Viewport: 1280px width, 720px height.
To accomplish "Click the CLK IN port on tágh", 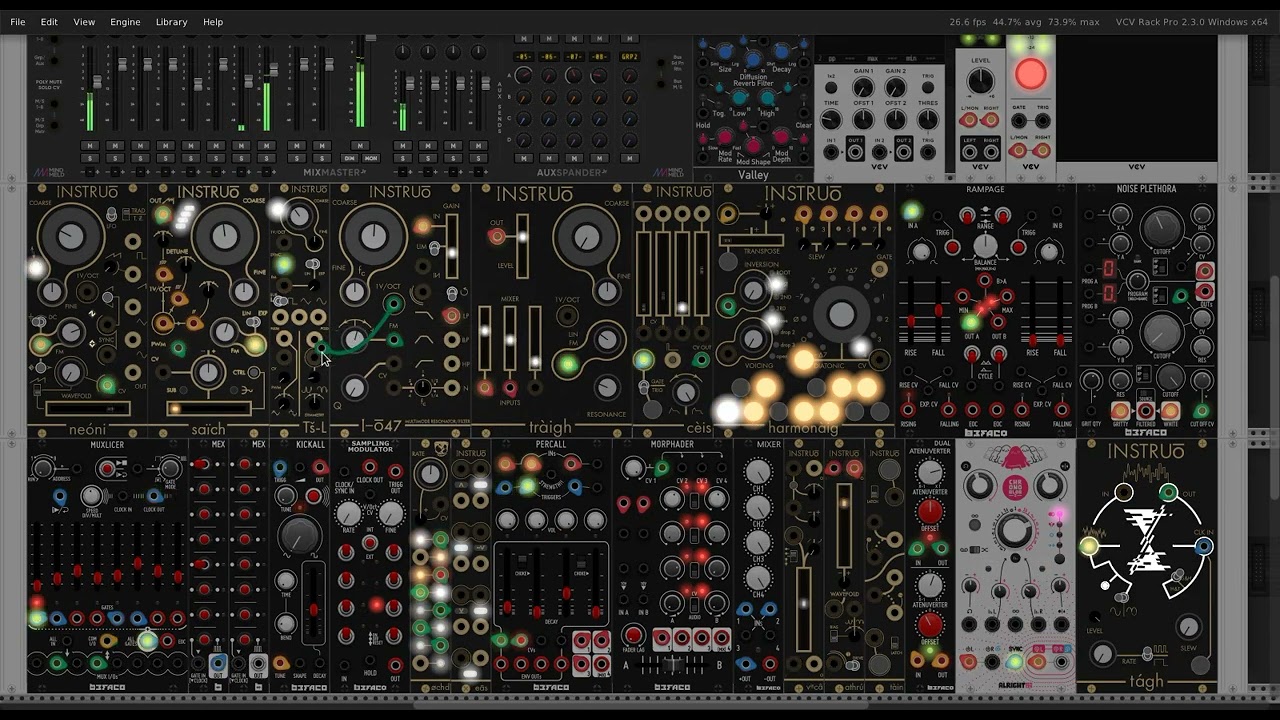I will click(x=1204, y=546).
